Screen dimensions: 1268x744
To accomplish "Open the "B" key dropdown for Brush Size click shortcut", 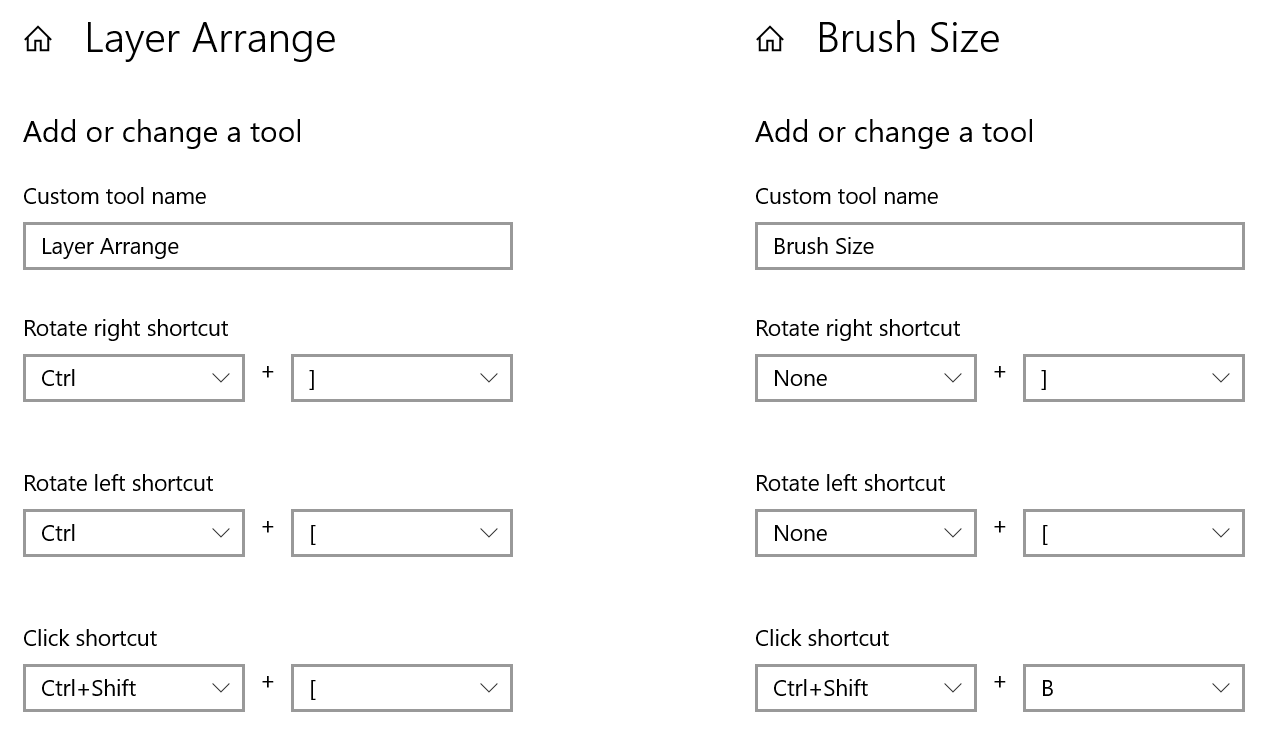I will [x=1133, y=688].
